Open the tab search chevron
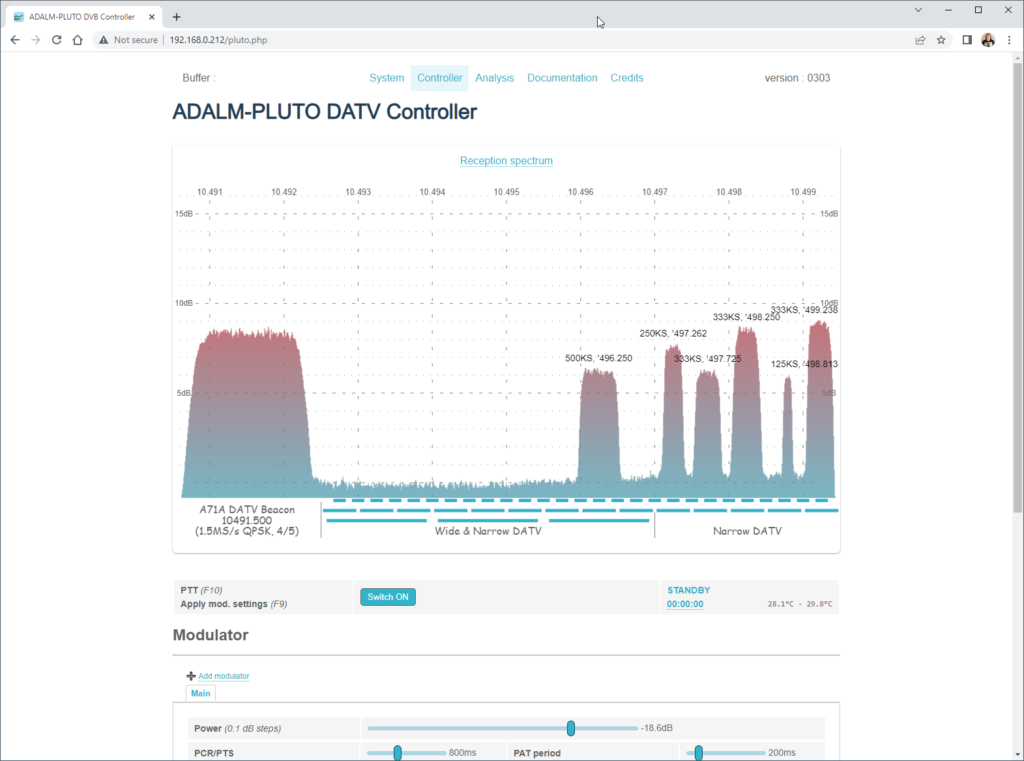 tap(918, 10)
